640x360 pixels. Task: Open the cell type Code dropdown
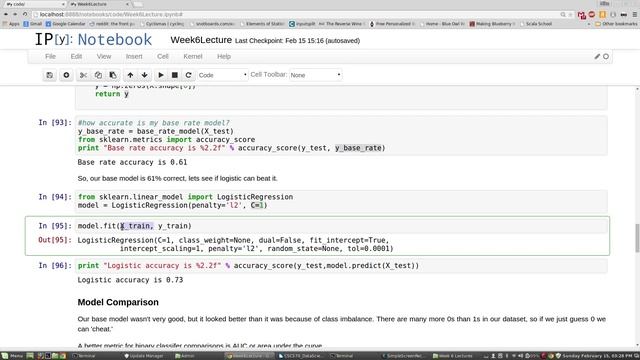pyautogui.click(x=222, y=75)
